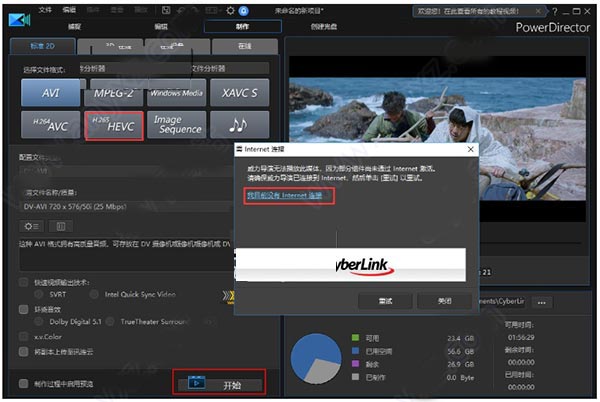Image resolution: width=600 pixels, height=402 pixels.
Task: Choose the H.265 HEVC file format
Action: [x=114, y=125]
